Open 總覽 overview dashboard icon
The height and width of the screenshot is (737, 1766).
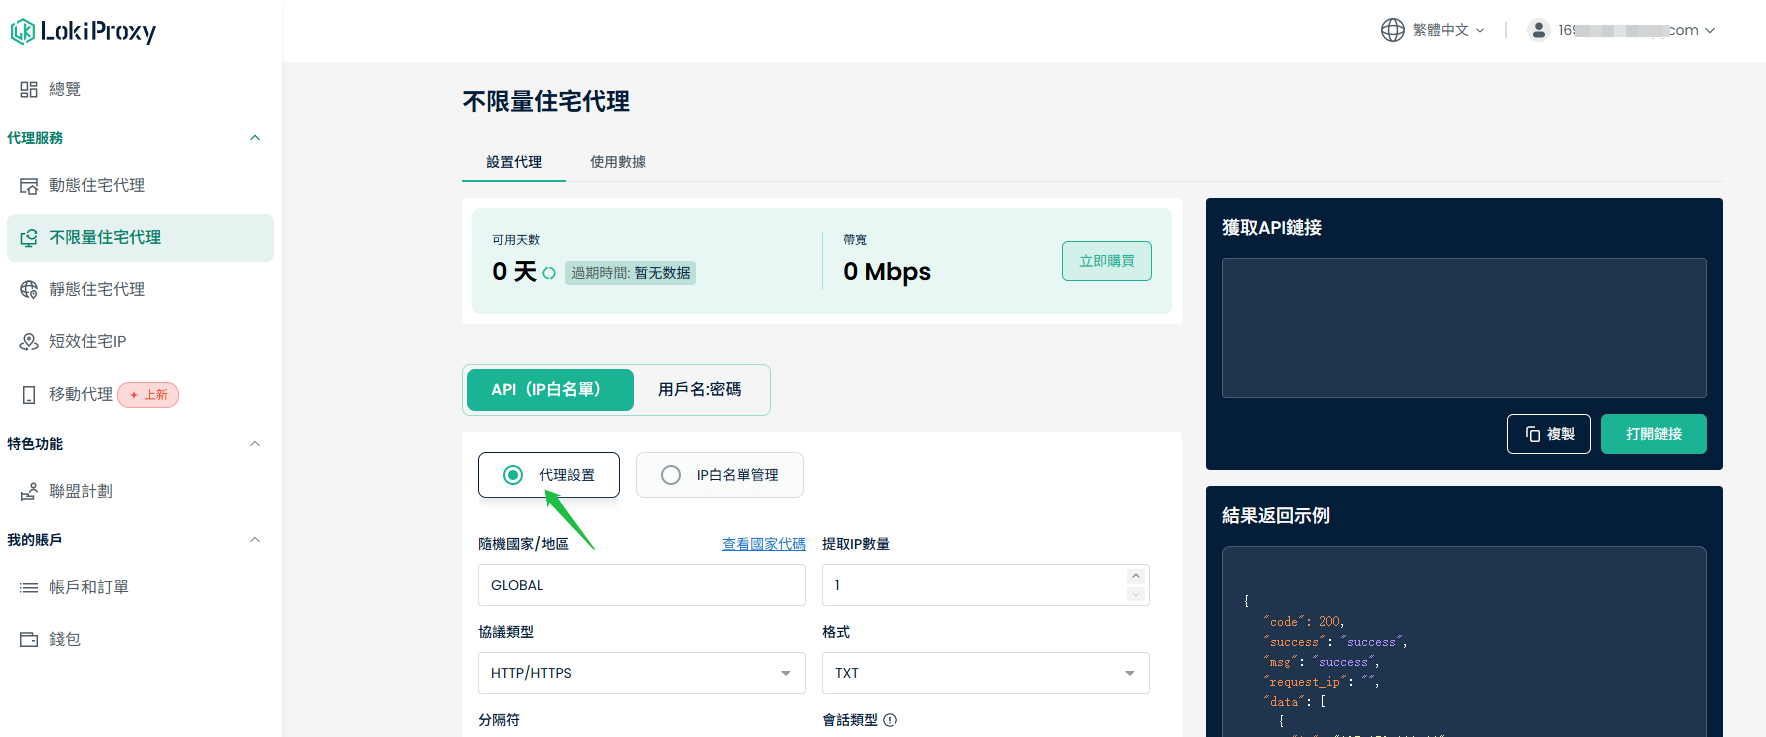click(29, 89)
